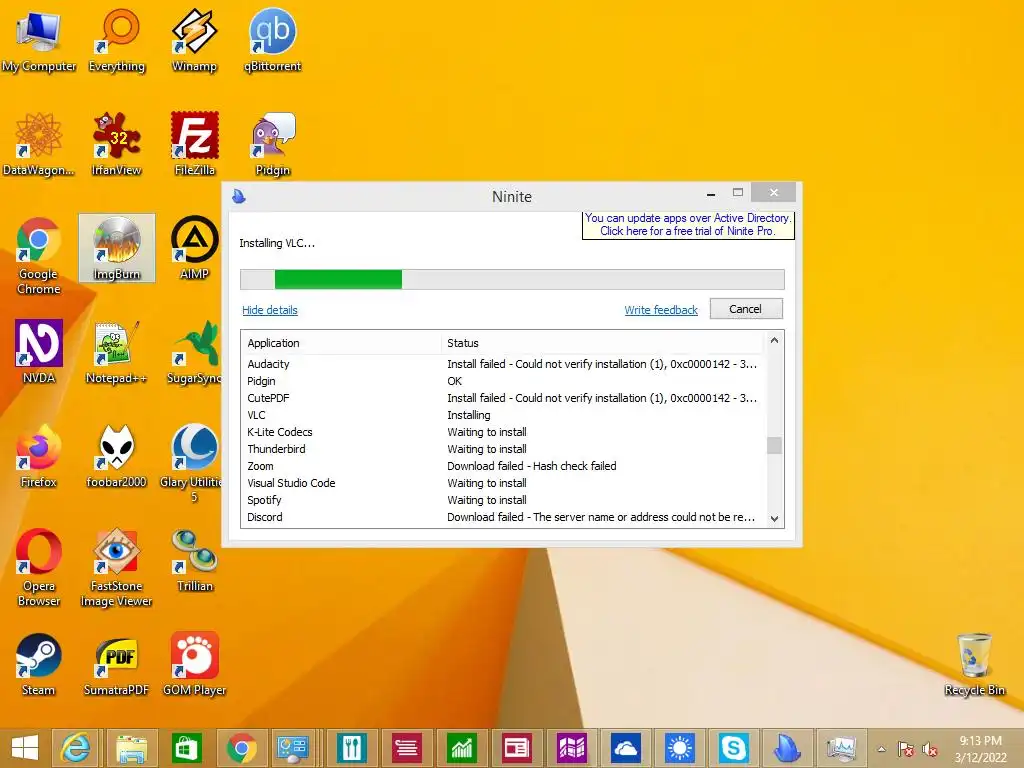Click 'Download failed - Hash check failed' status

pos(532,466)
